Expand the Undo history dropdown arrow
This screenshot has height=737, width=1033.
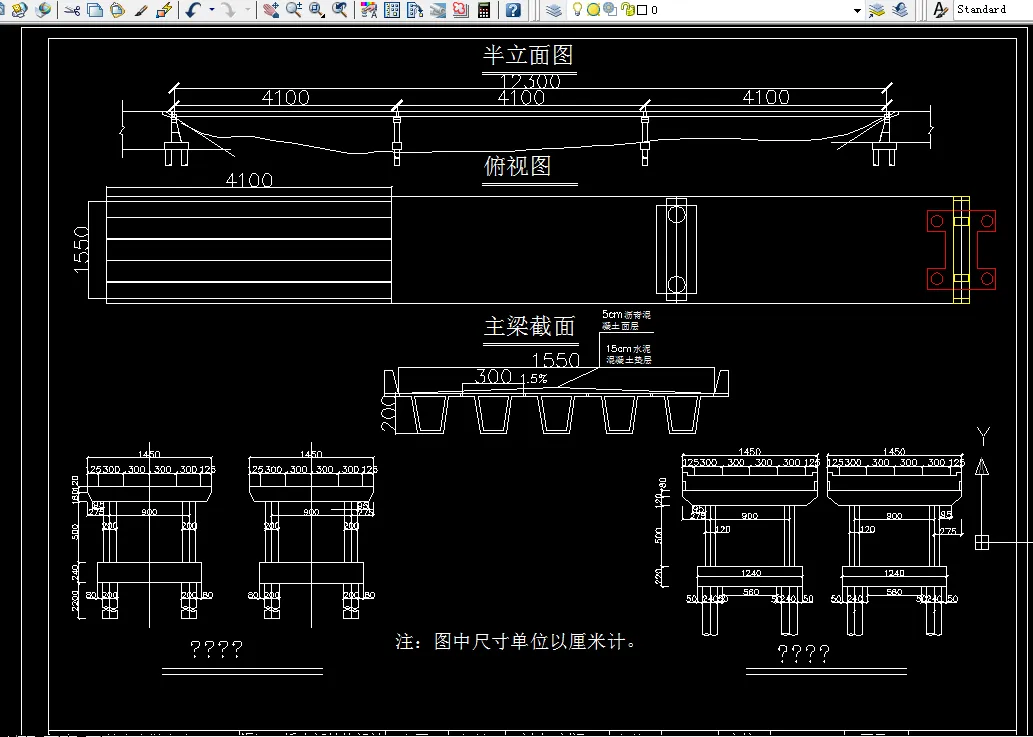click(x=210, y=9)
